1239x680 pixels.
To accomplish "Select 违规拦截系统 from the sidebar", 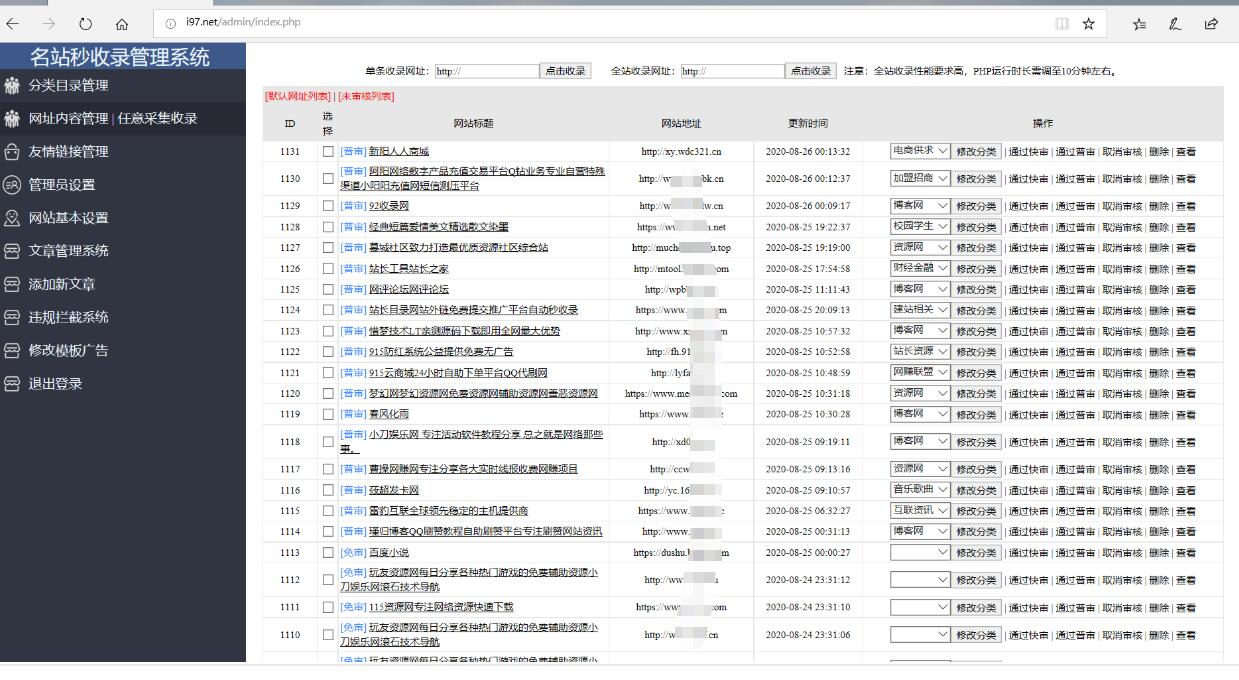I will pos(68,317).
